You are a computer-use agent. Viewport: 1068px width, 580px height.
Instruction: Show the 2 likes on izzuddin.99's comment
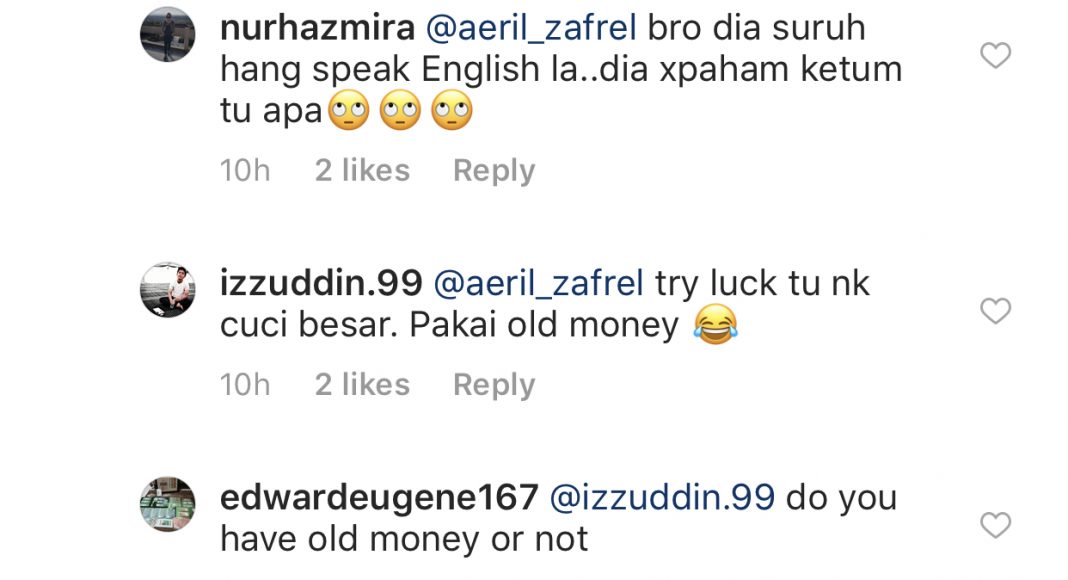[362, 385]
